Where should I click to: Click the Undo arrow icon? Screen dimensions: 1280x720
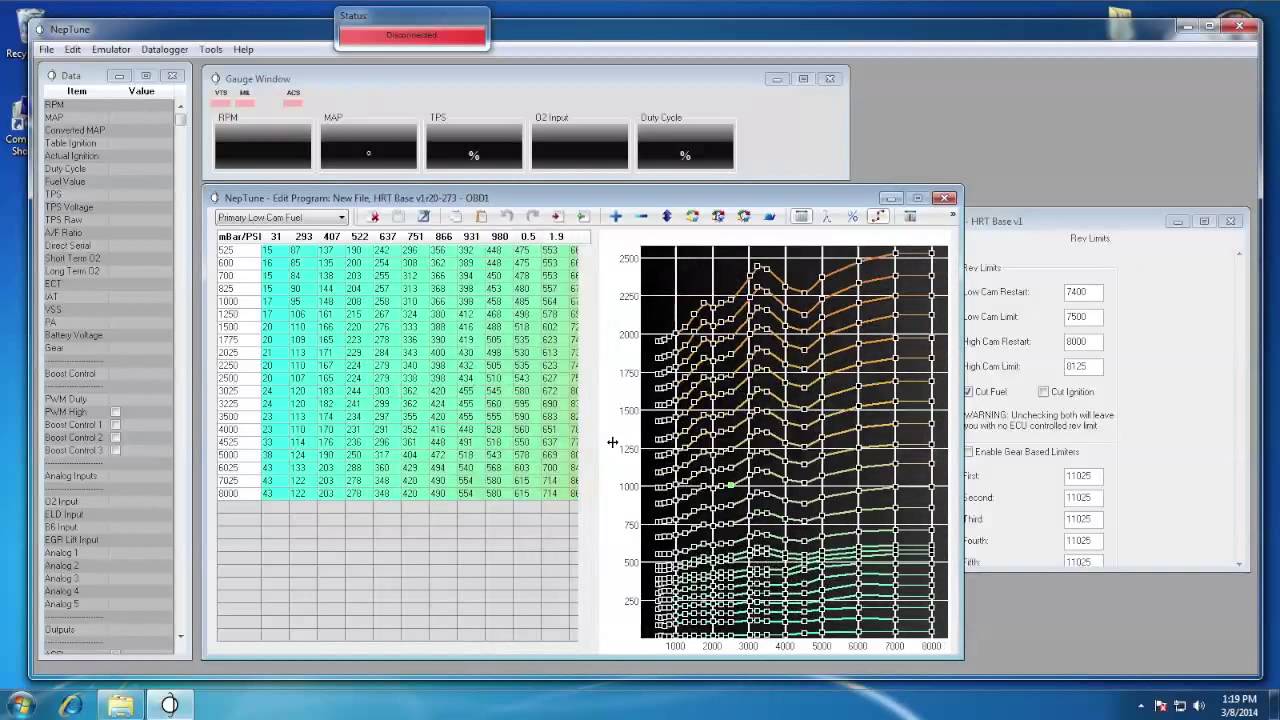click(507, 216)
